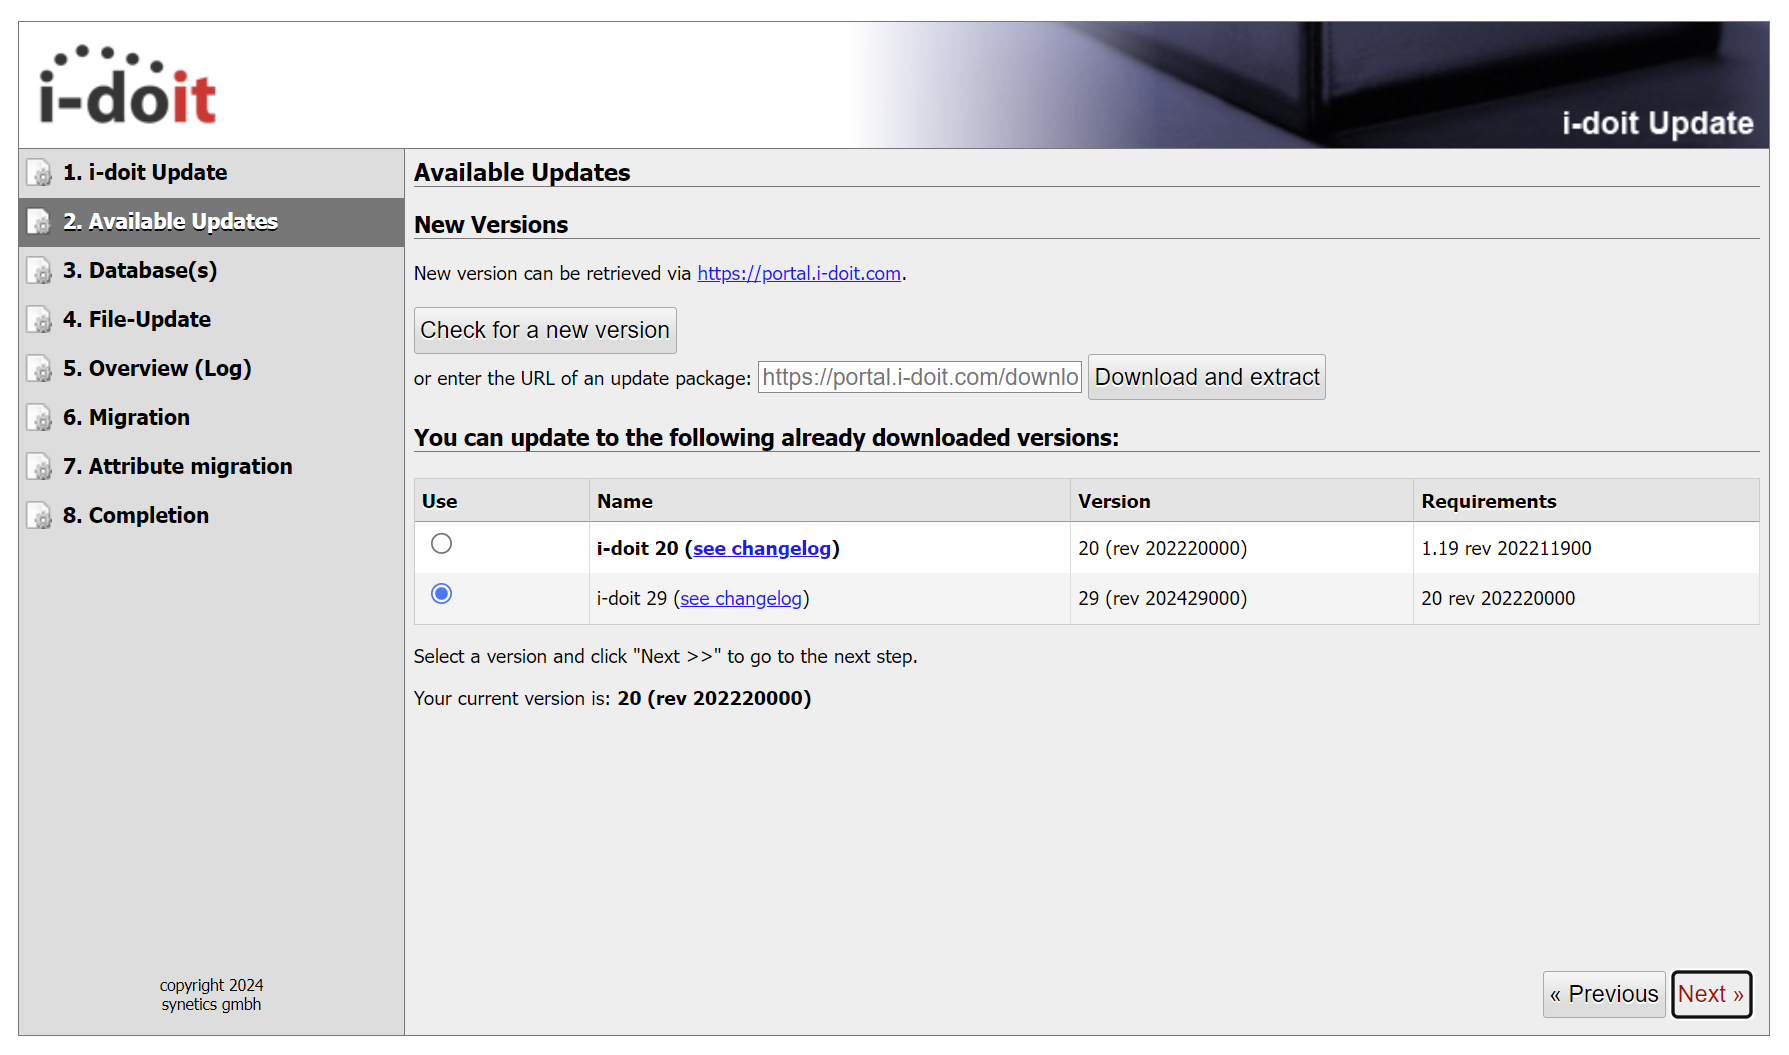Click the New Versions heading
Viewport: 1789px width, 1055px height.
pos(491,225)
